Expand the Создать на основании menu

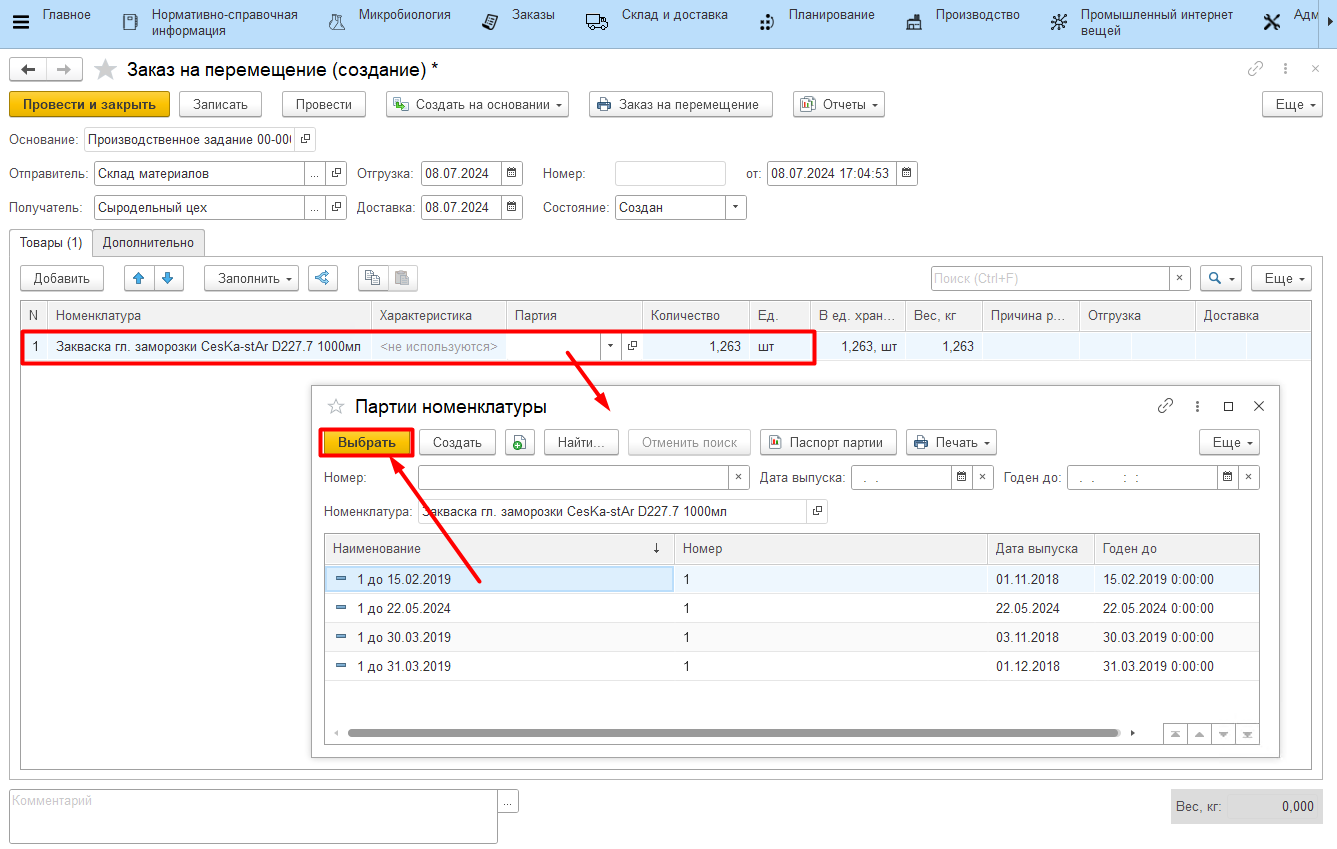pos(477,104)
